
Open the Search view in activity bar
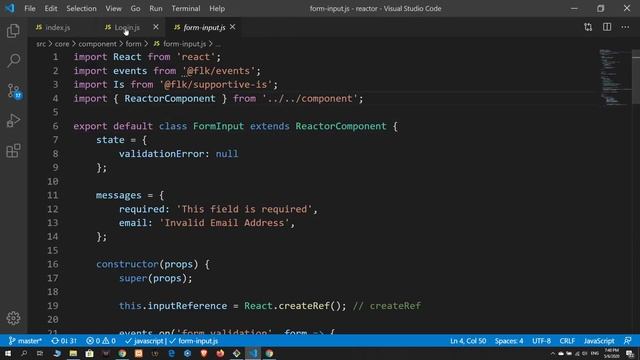[13, 61]
